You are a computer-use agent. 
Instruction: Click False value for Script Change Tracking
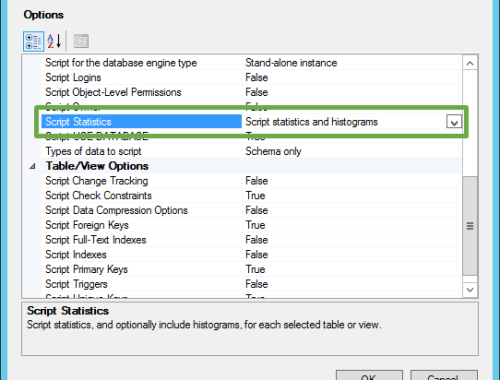(257, 181)
